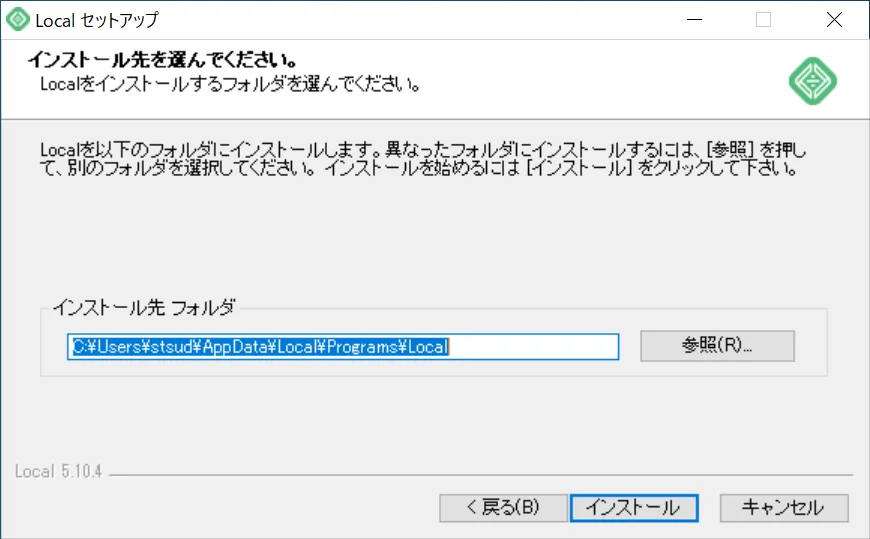Screen dimensions: 870x539
Task: Cancel setup with the キャンセル button
Action: (784, 507)
